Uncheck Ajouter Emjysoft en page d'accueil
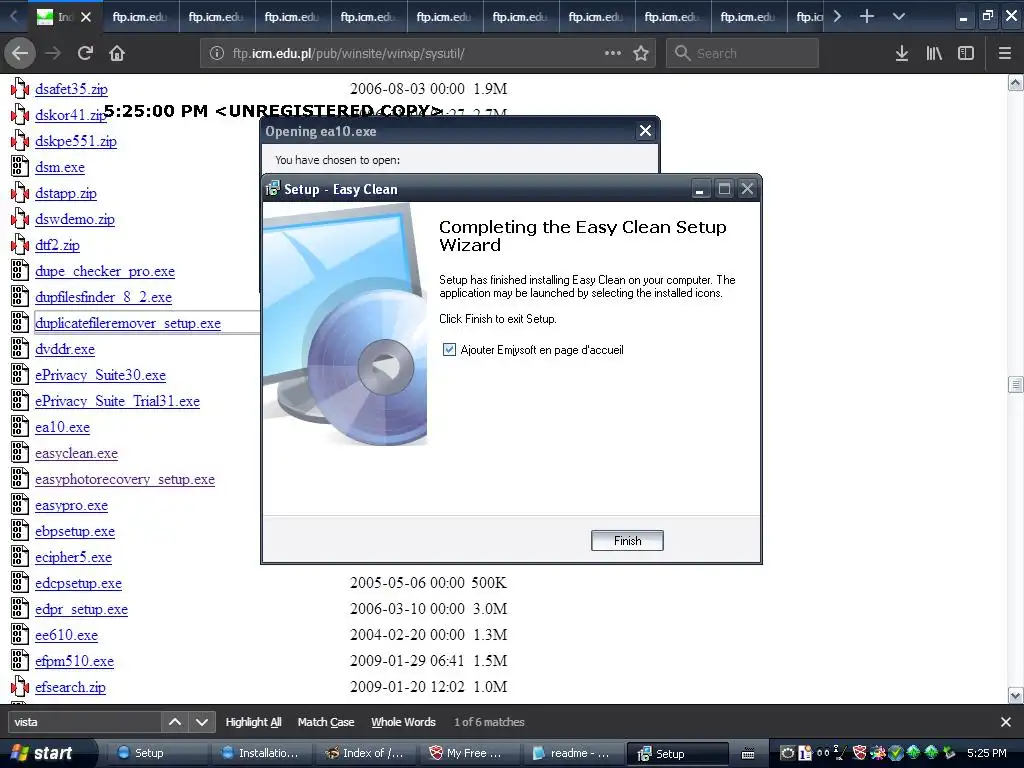Image resolution: width=1024 pixels, height=768 pixels. pyautogui.click(x=449, y=349)
